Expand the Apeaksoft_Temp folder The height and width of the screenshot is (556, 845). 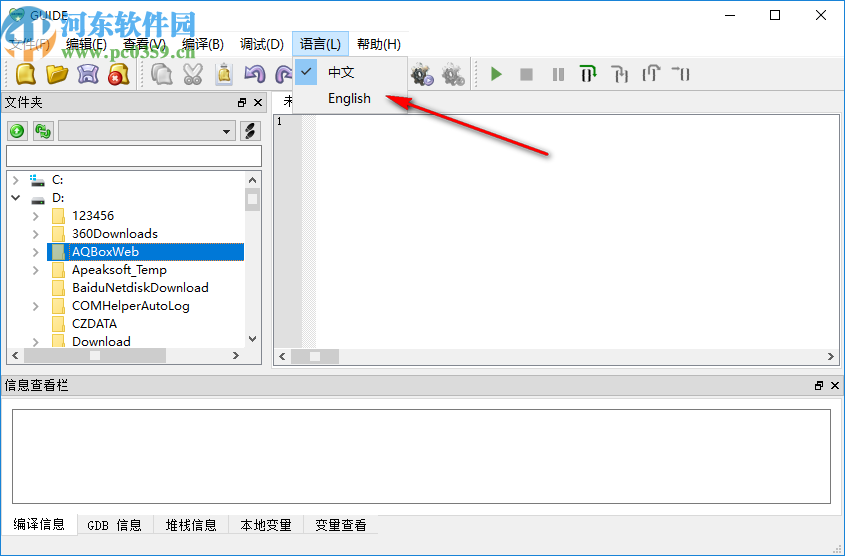pos(36,270)
